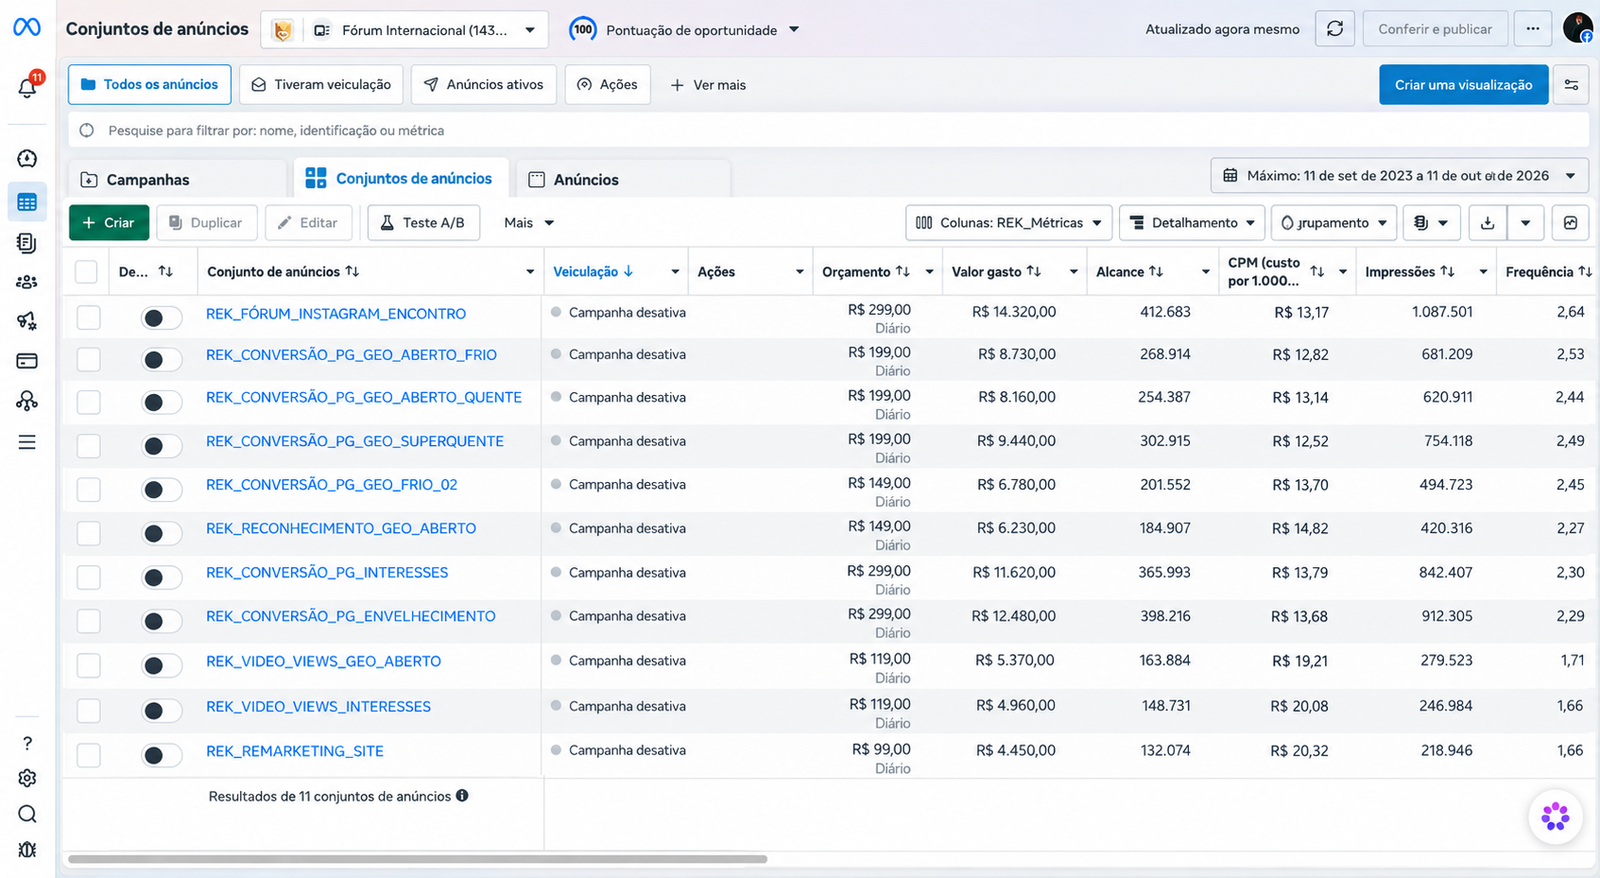
Task: Select the Tiveram veiculação filter
Action: [321, 85]
